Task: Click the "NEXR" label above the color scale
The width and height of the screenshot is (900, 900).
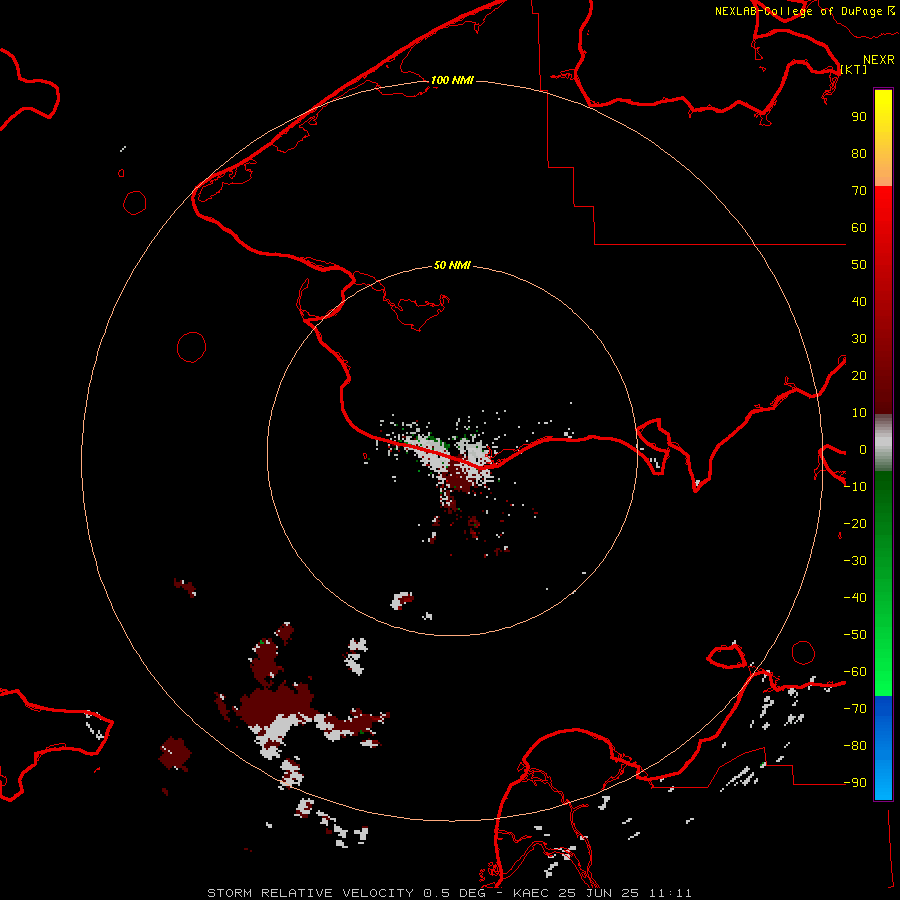Action: [879, 60]
